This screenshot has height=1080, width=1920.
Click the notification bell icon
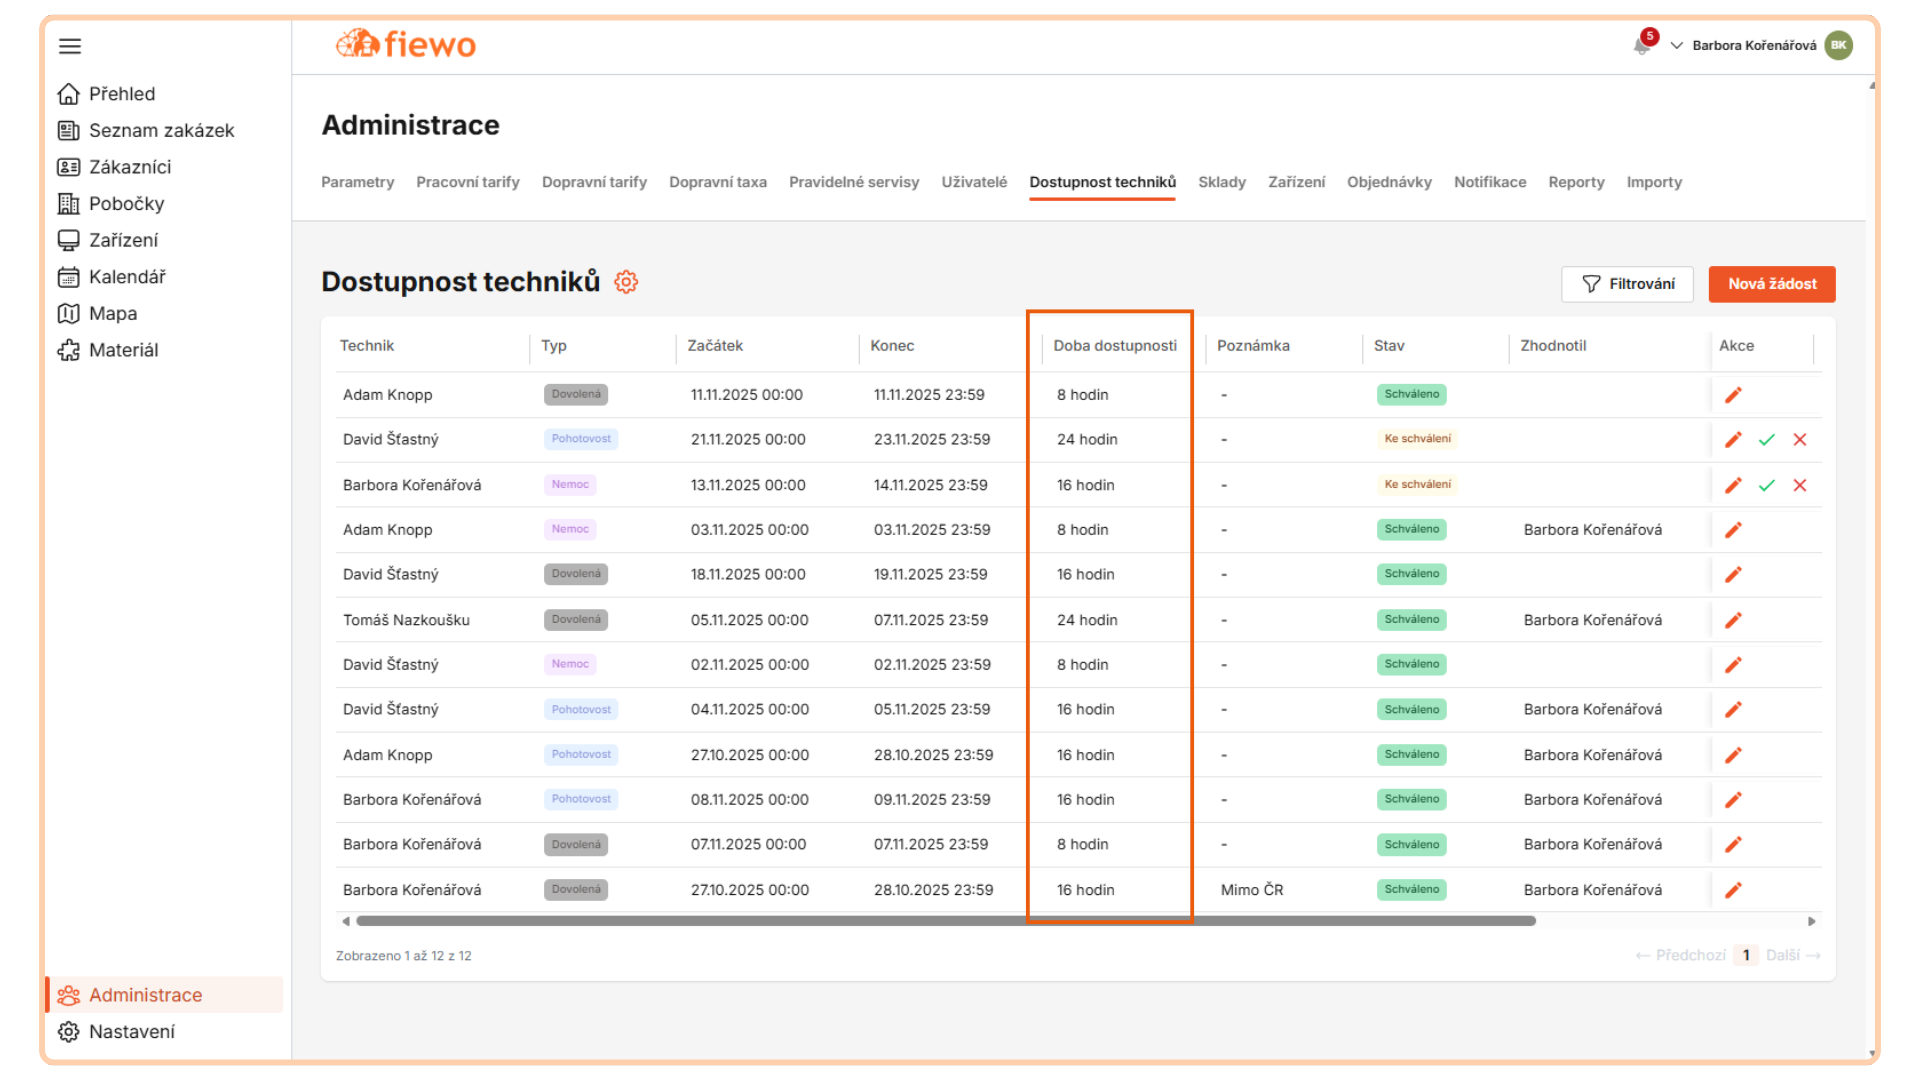click(x=1641, y=46)
